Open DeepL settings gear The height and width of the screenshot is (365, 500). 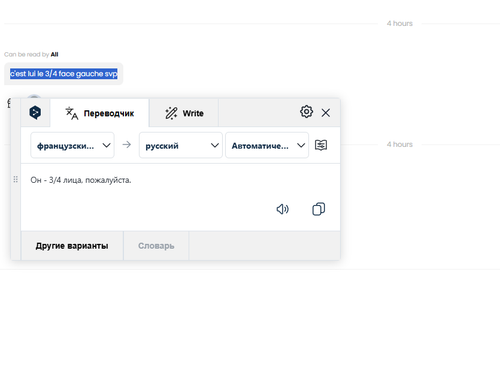[306, 112]
